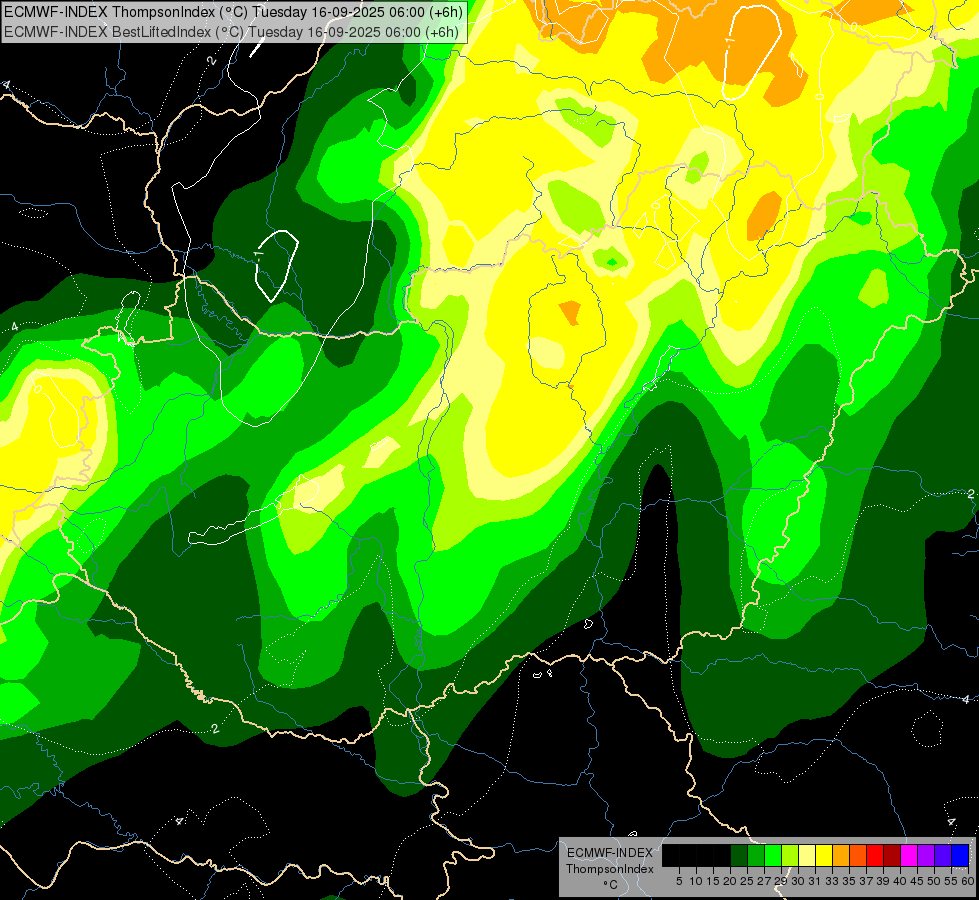Select the violet 50–55 legend swatch
979x900 pixels.
[x=943, y=855]
